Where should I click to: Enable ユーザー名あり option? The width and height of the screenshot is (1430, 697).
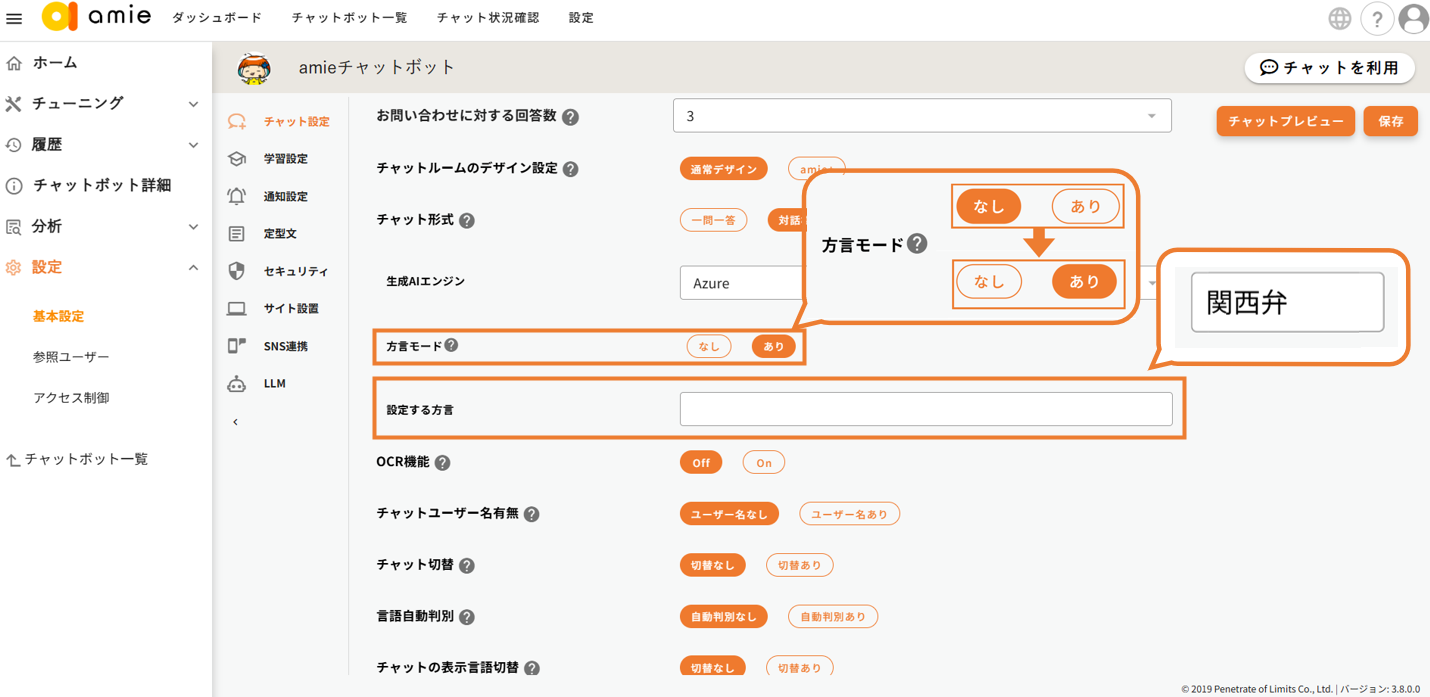[x=849, y=514]
